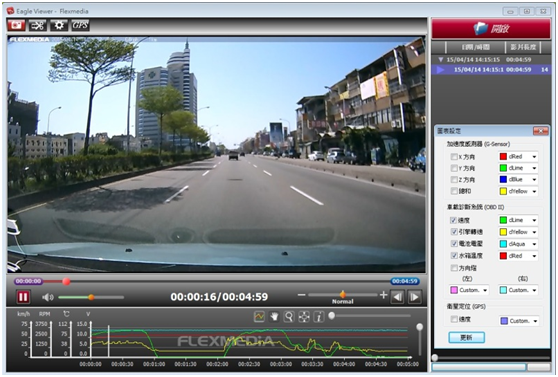
Task: Click the 00:04:59 end time marker
Action: (405, 281)
